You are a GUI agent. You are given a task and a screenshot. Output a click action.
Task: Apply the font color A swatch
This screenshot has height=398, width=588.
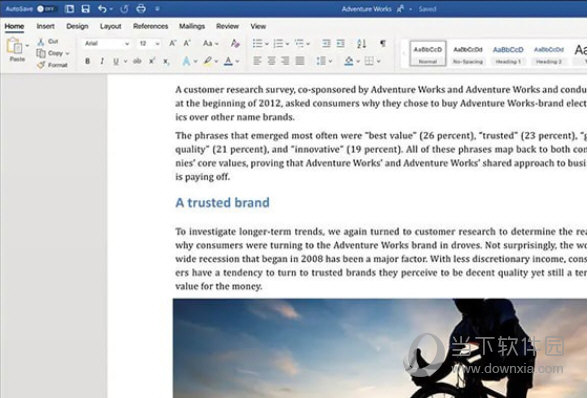[x=228, y=61]
